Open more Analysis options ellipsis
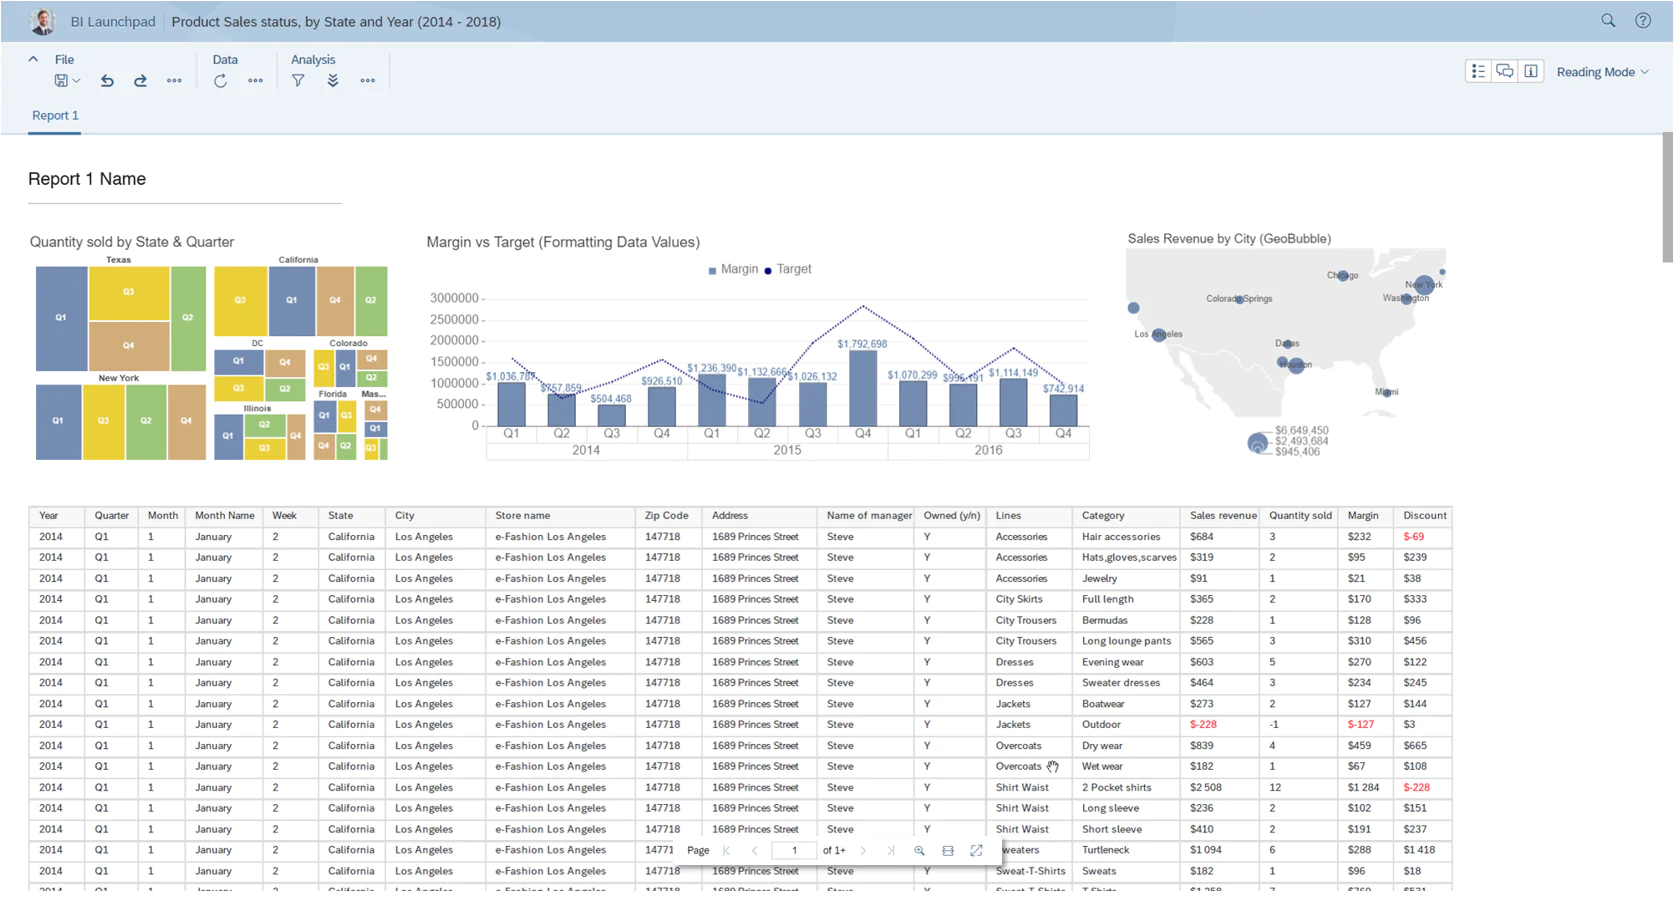Viewport: 1674px width, 898px height. tap(367, 81)
